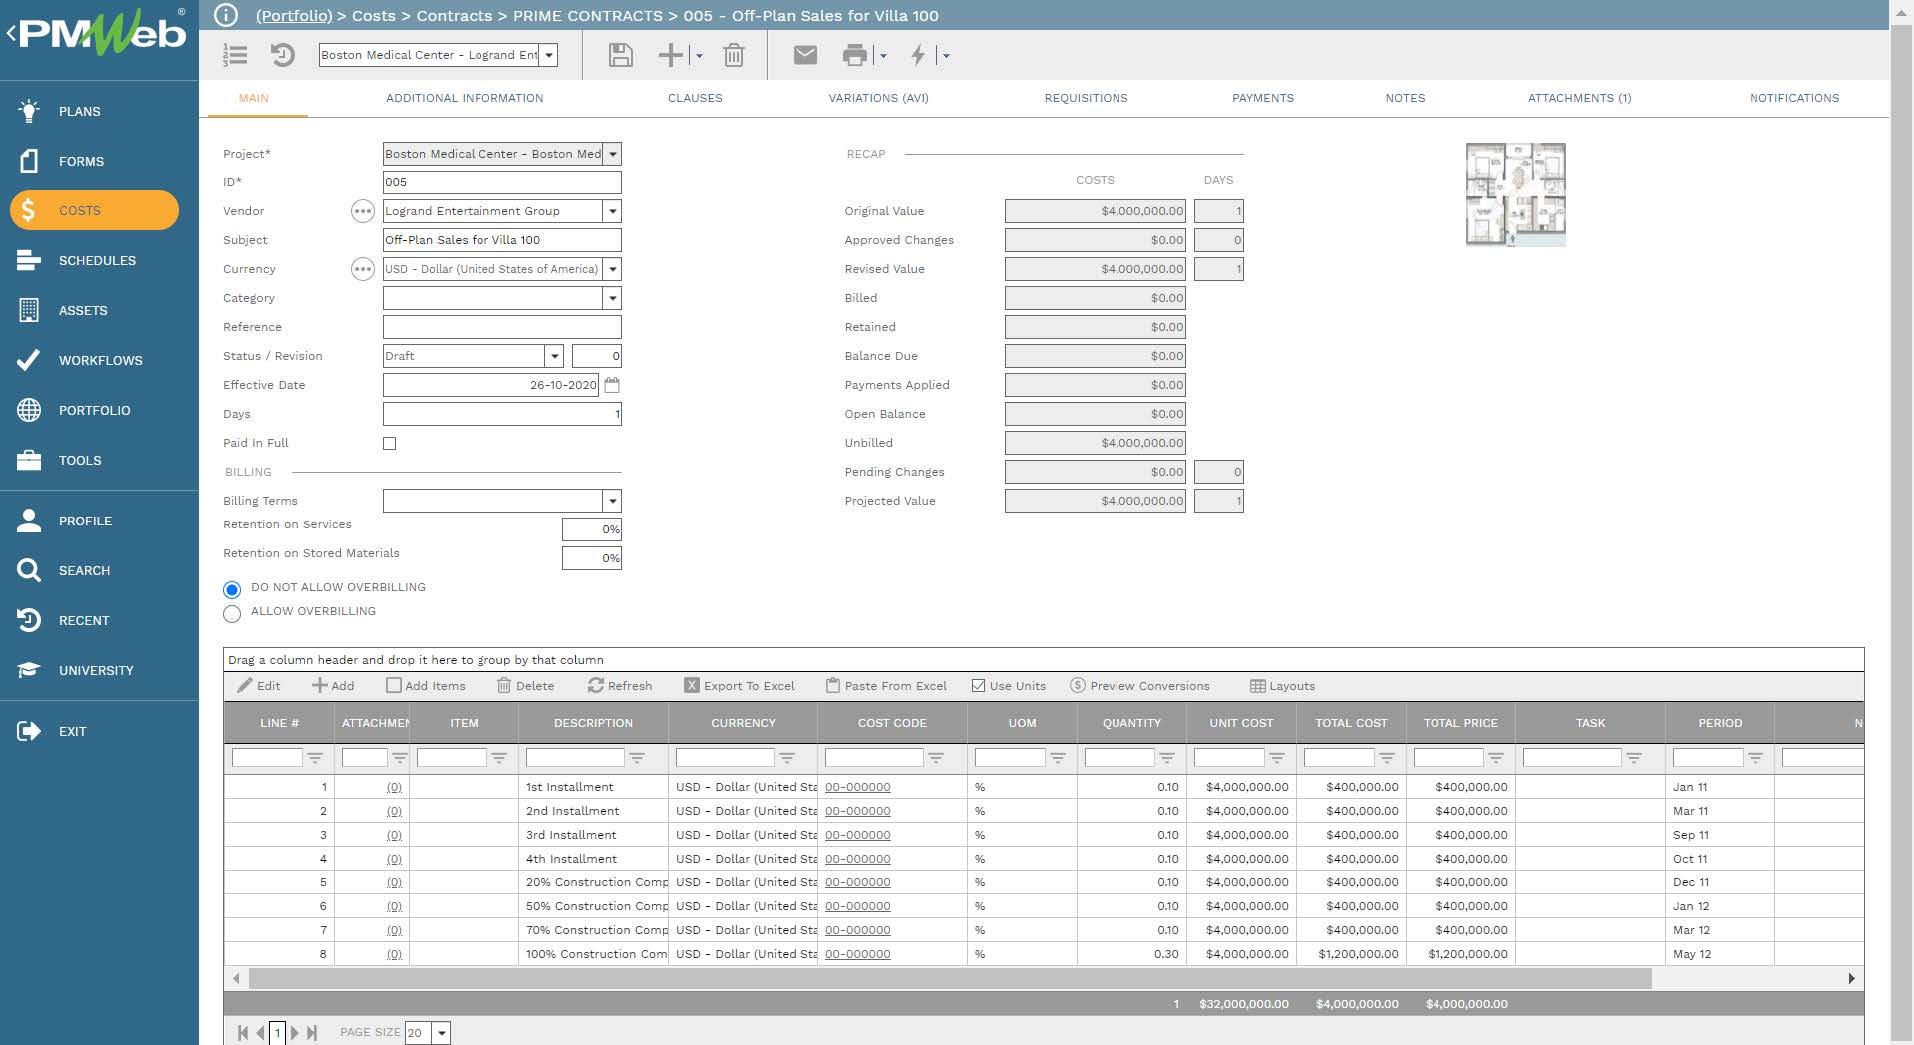Viewport: 1914px width, 1045px height.
Task: Click the lightning bolt actions icon
Action: click(x=918, y=55)
